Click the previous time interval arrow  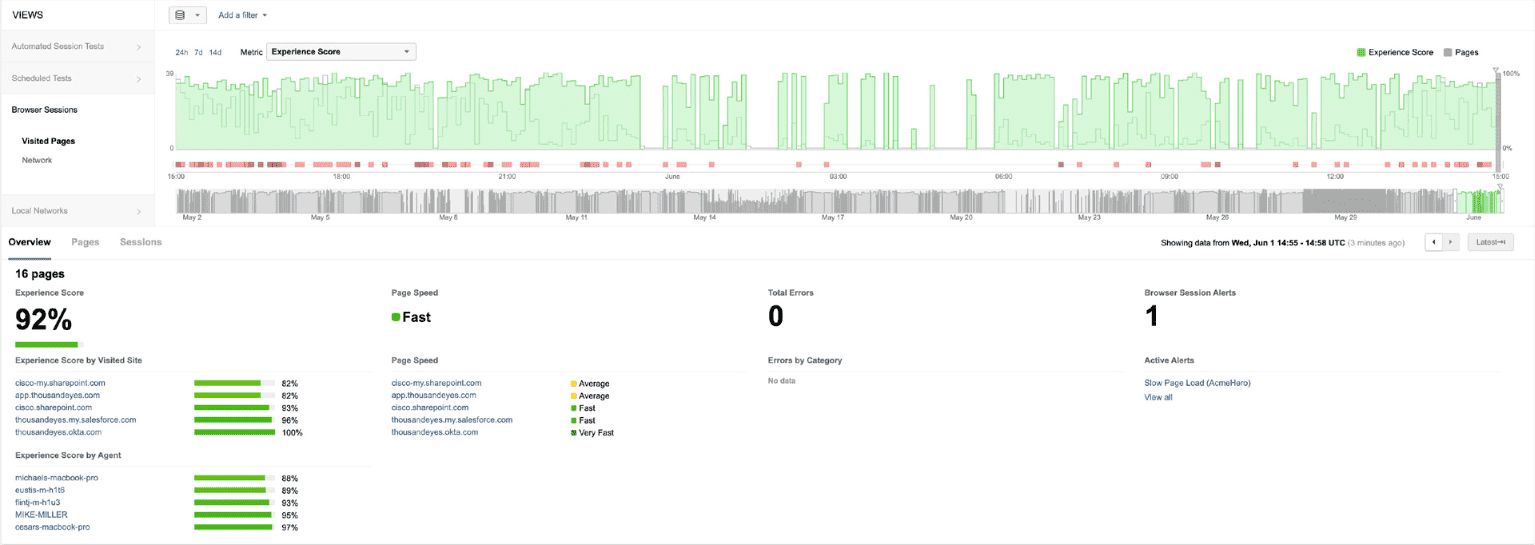pyautogui.click(x=1433, y=242)
